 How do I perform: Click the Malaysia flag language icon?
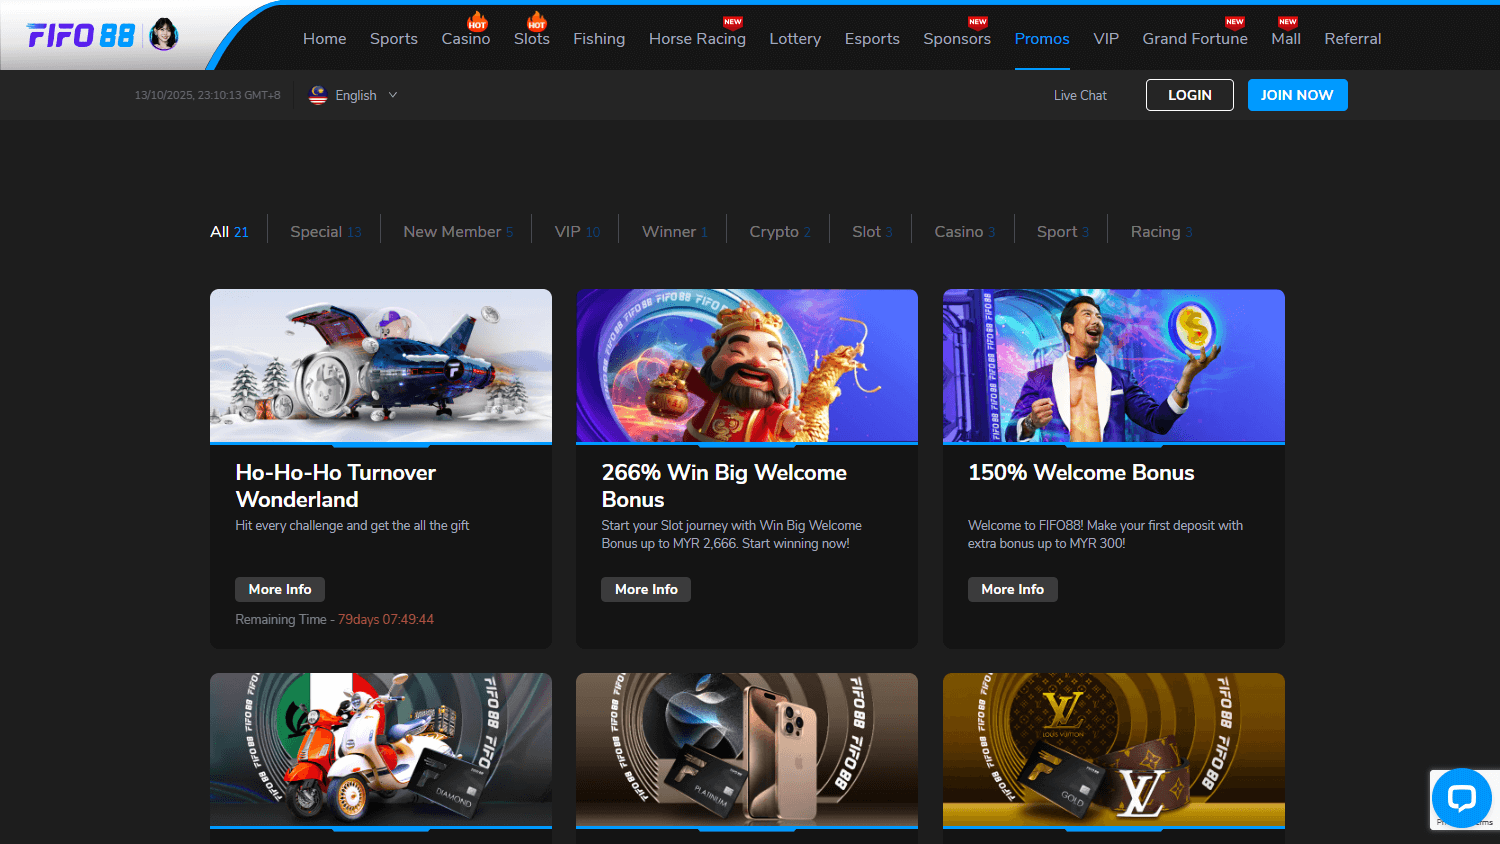(x=317, y=94)
